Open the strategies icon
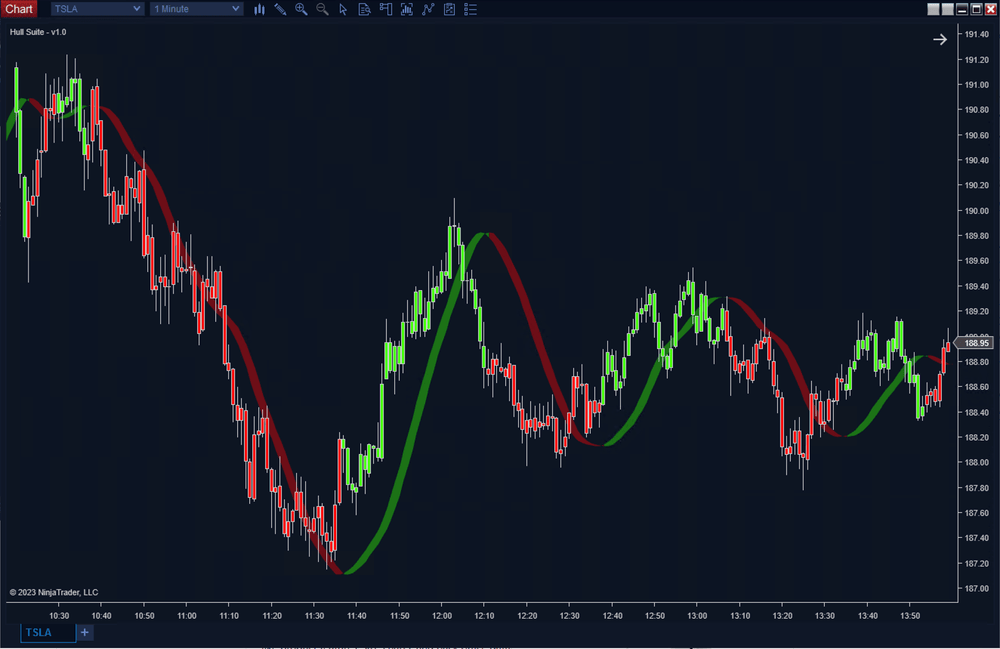The width and height of the screenshot is (1000, 649). (x=449, y=9)
